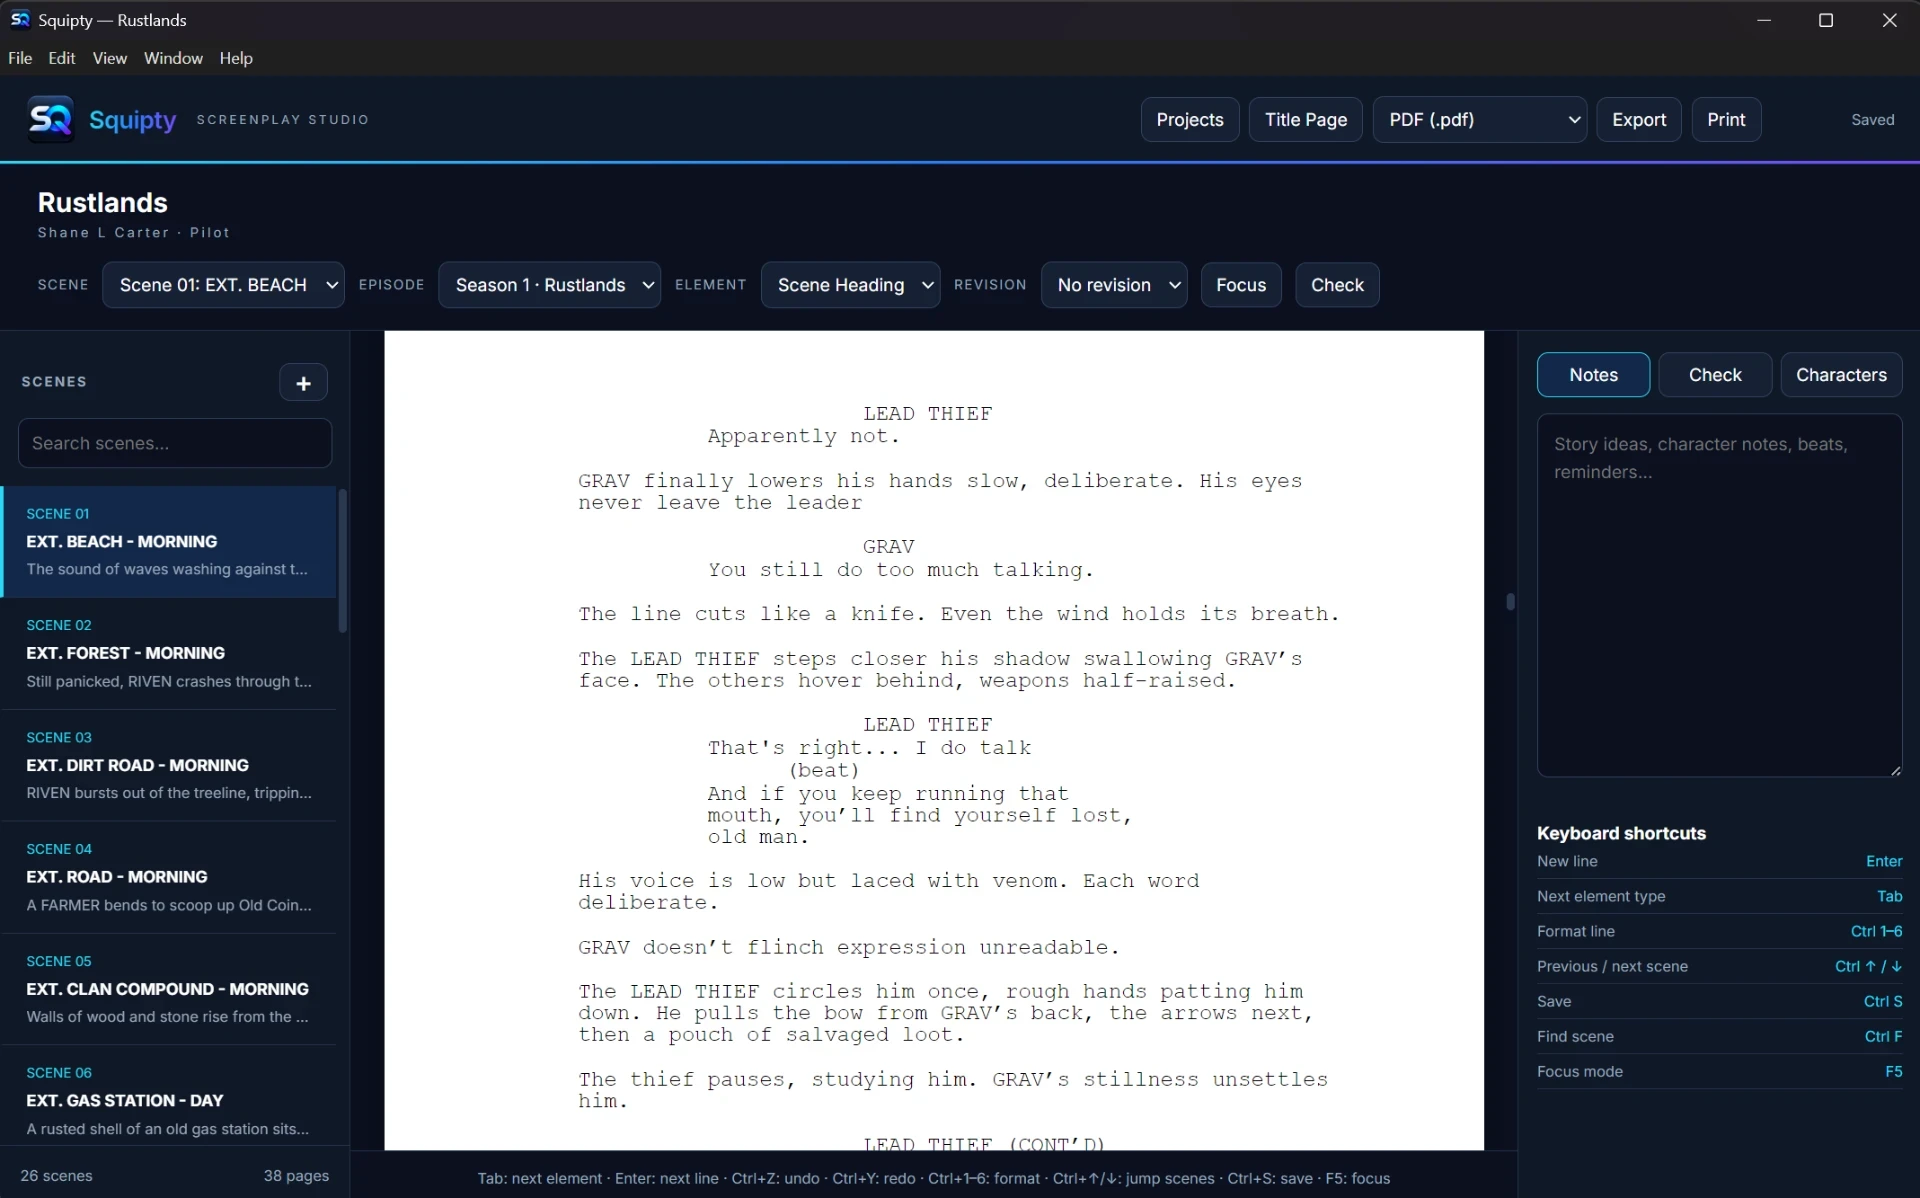
Task: Add a new scene with plus button
Action: click(303, 383)
